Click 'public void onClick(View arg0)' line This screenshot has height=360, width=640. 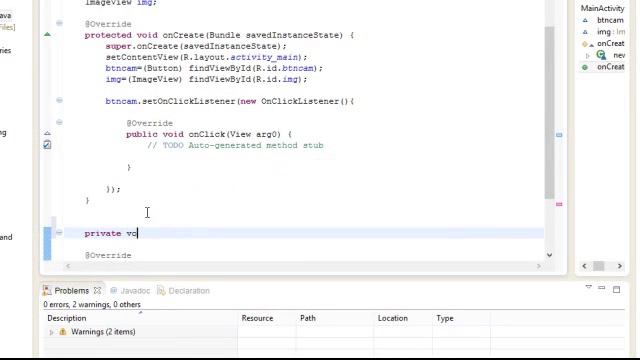pos(209,134)
